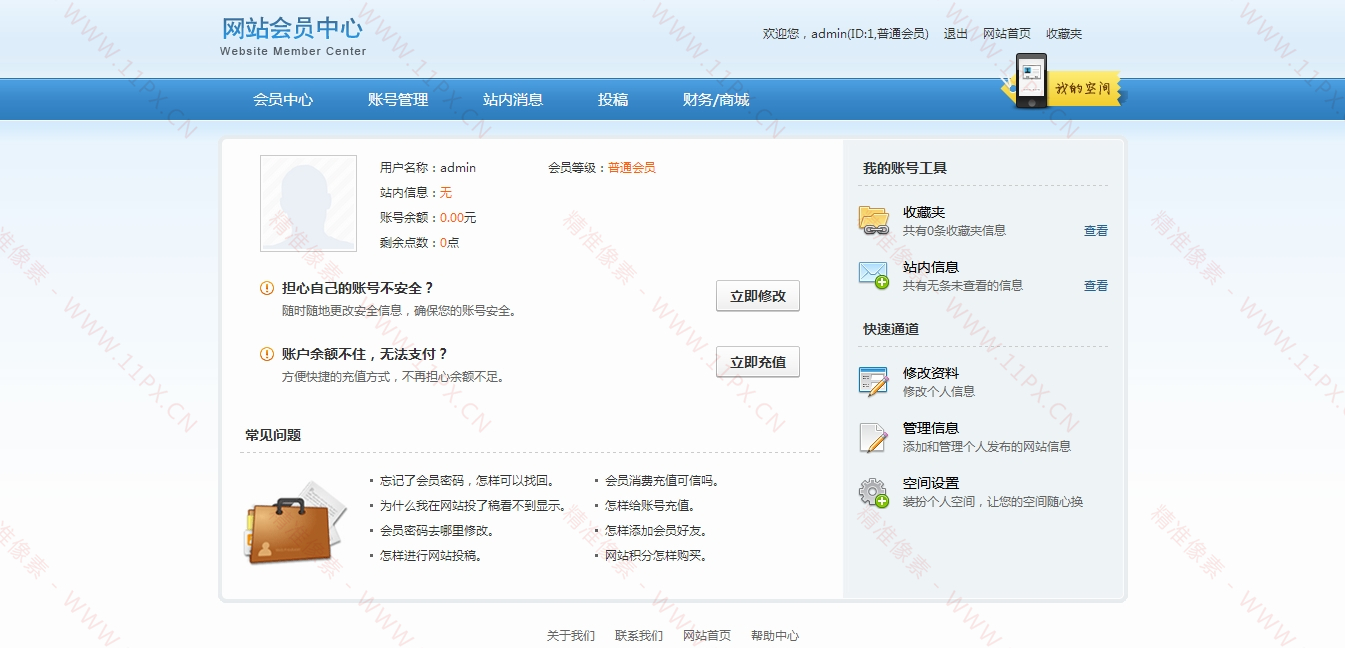Click the 立即充值 button
Screen dimensions: 1345x648
(x=758, y=362)
